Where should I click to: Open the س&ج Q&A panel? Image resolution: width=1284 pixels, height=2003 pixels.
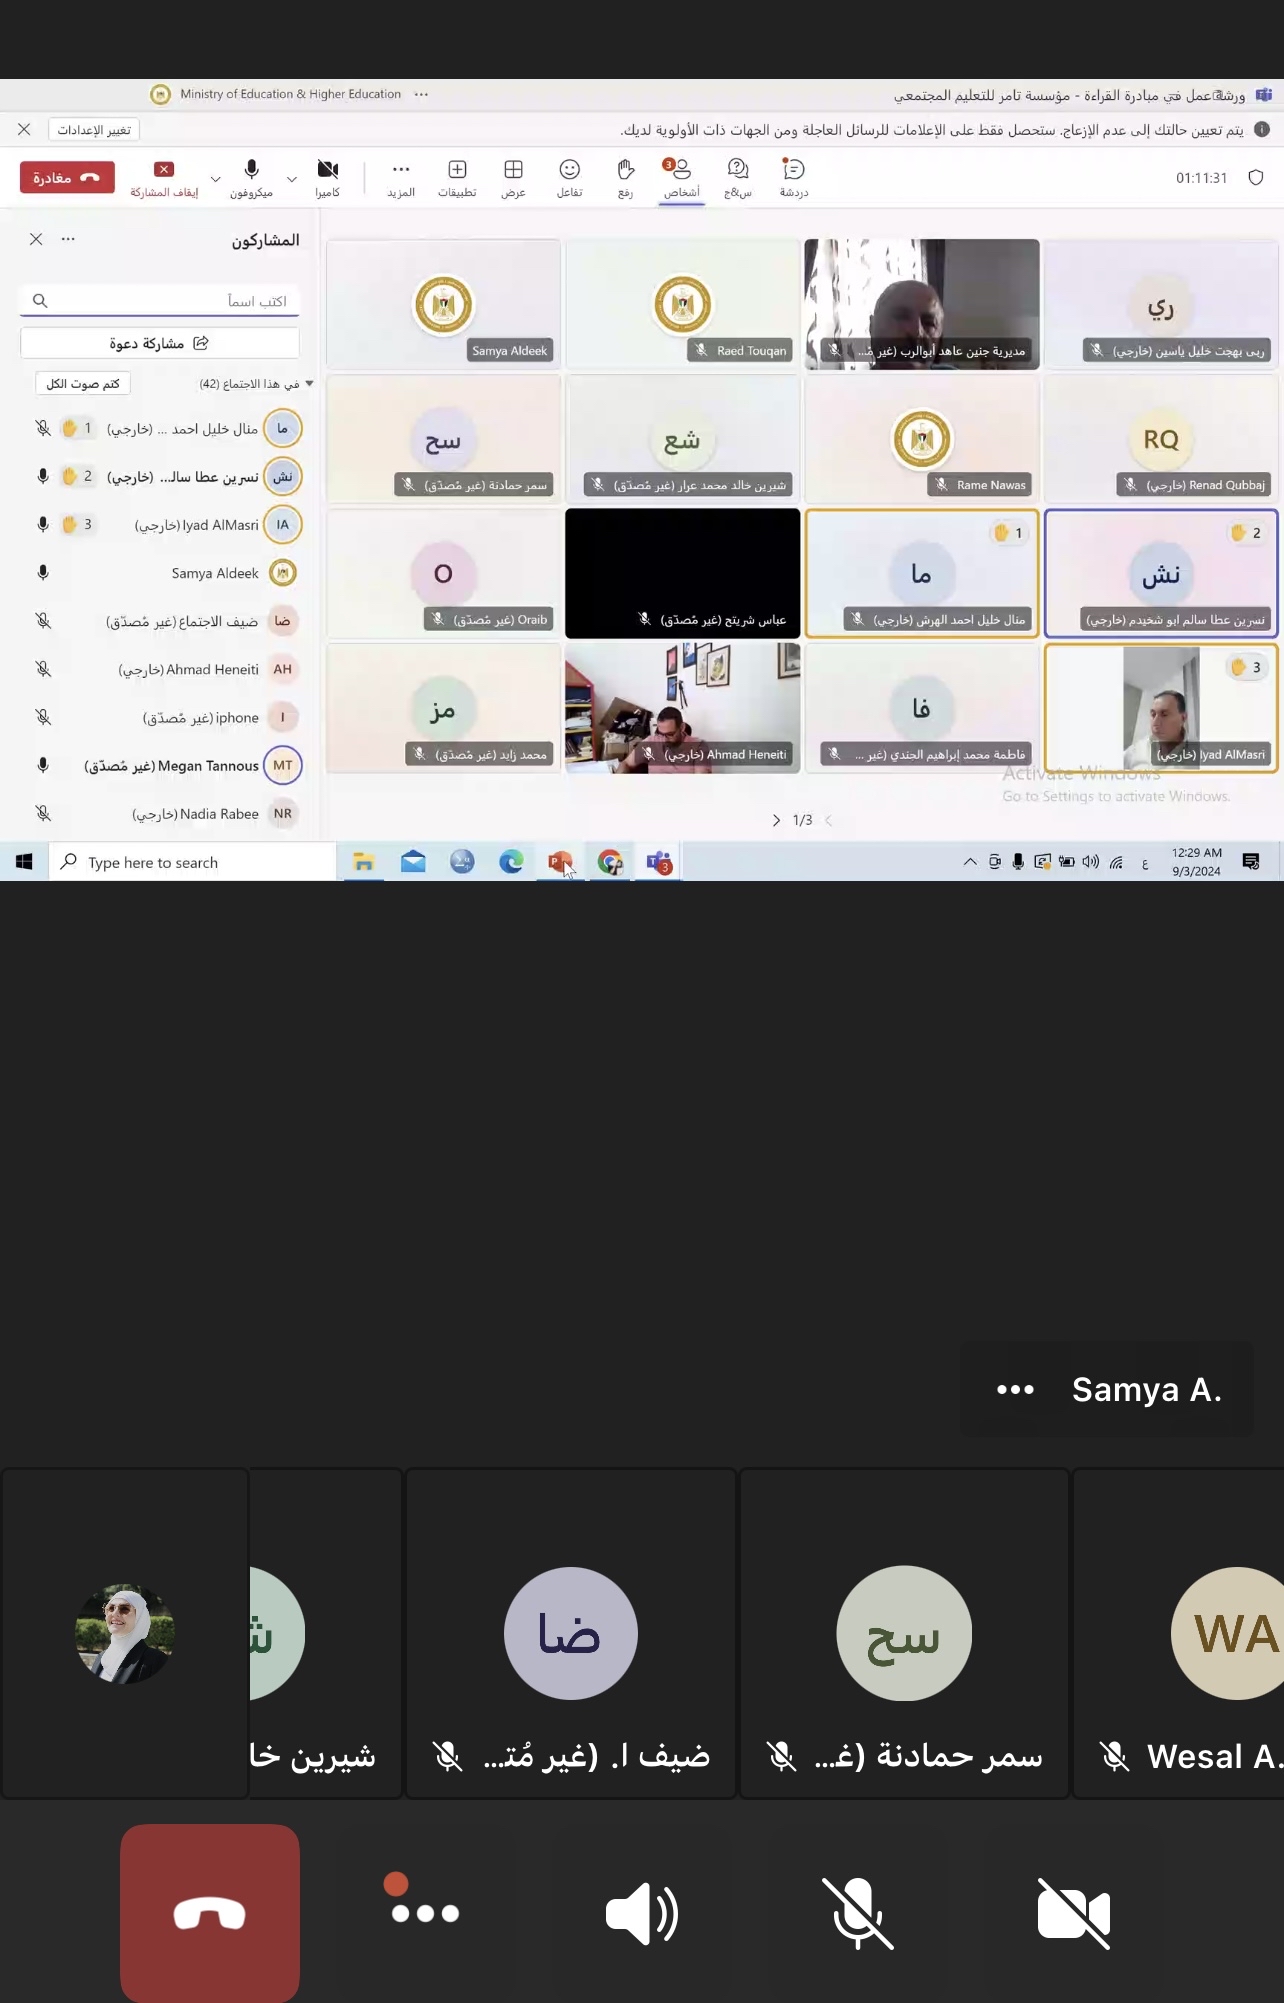[738, 178]
